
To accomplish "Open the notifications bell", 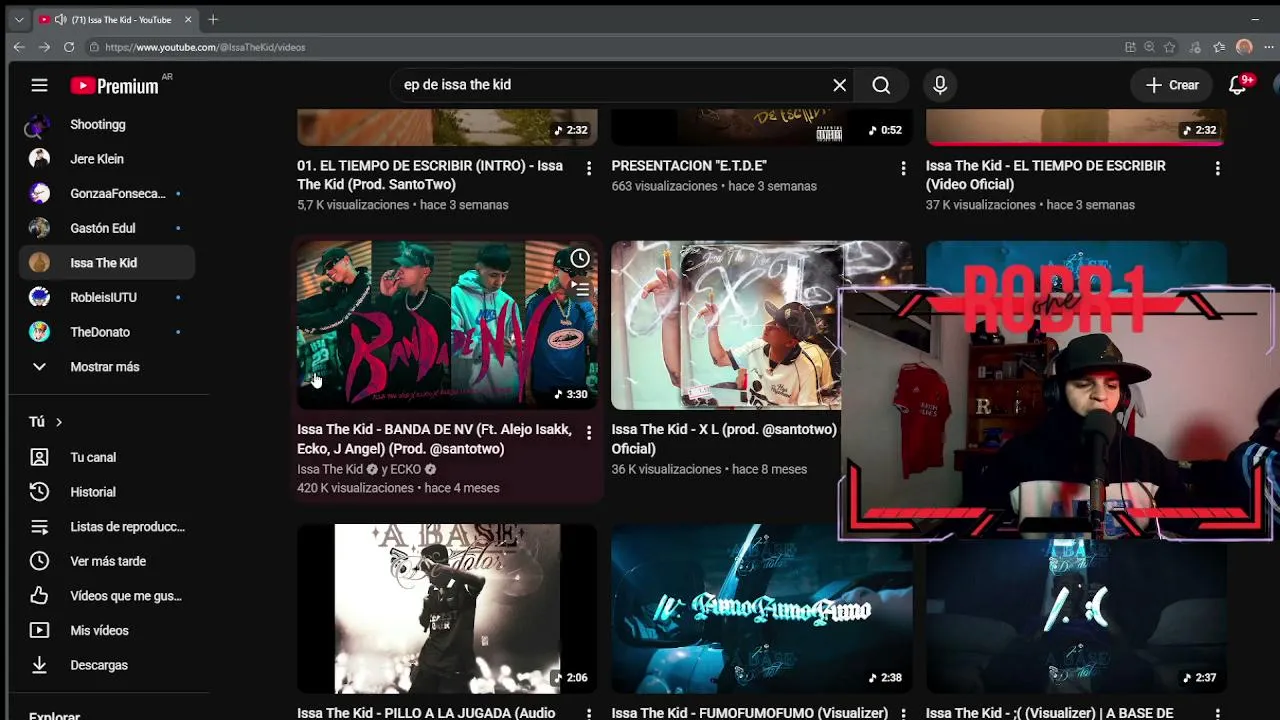I will (x=1238, y=85).
